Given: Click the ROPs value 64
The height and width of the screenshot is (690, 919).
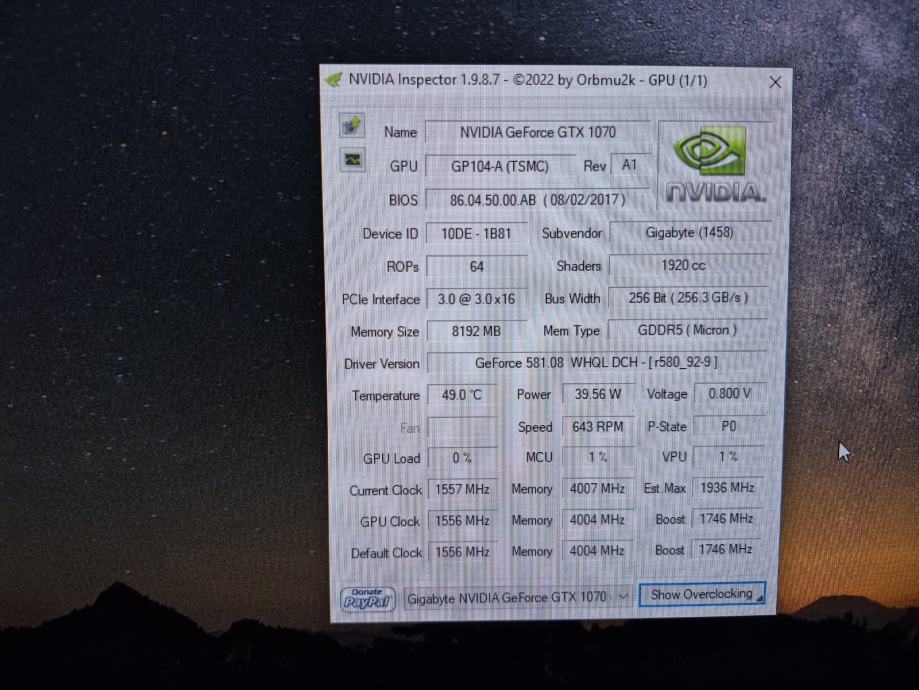Looking at the screenshot, I should (476, 267).
